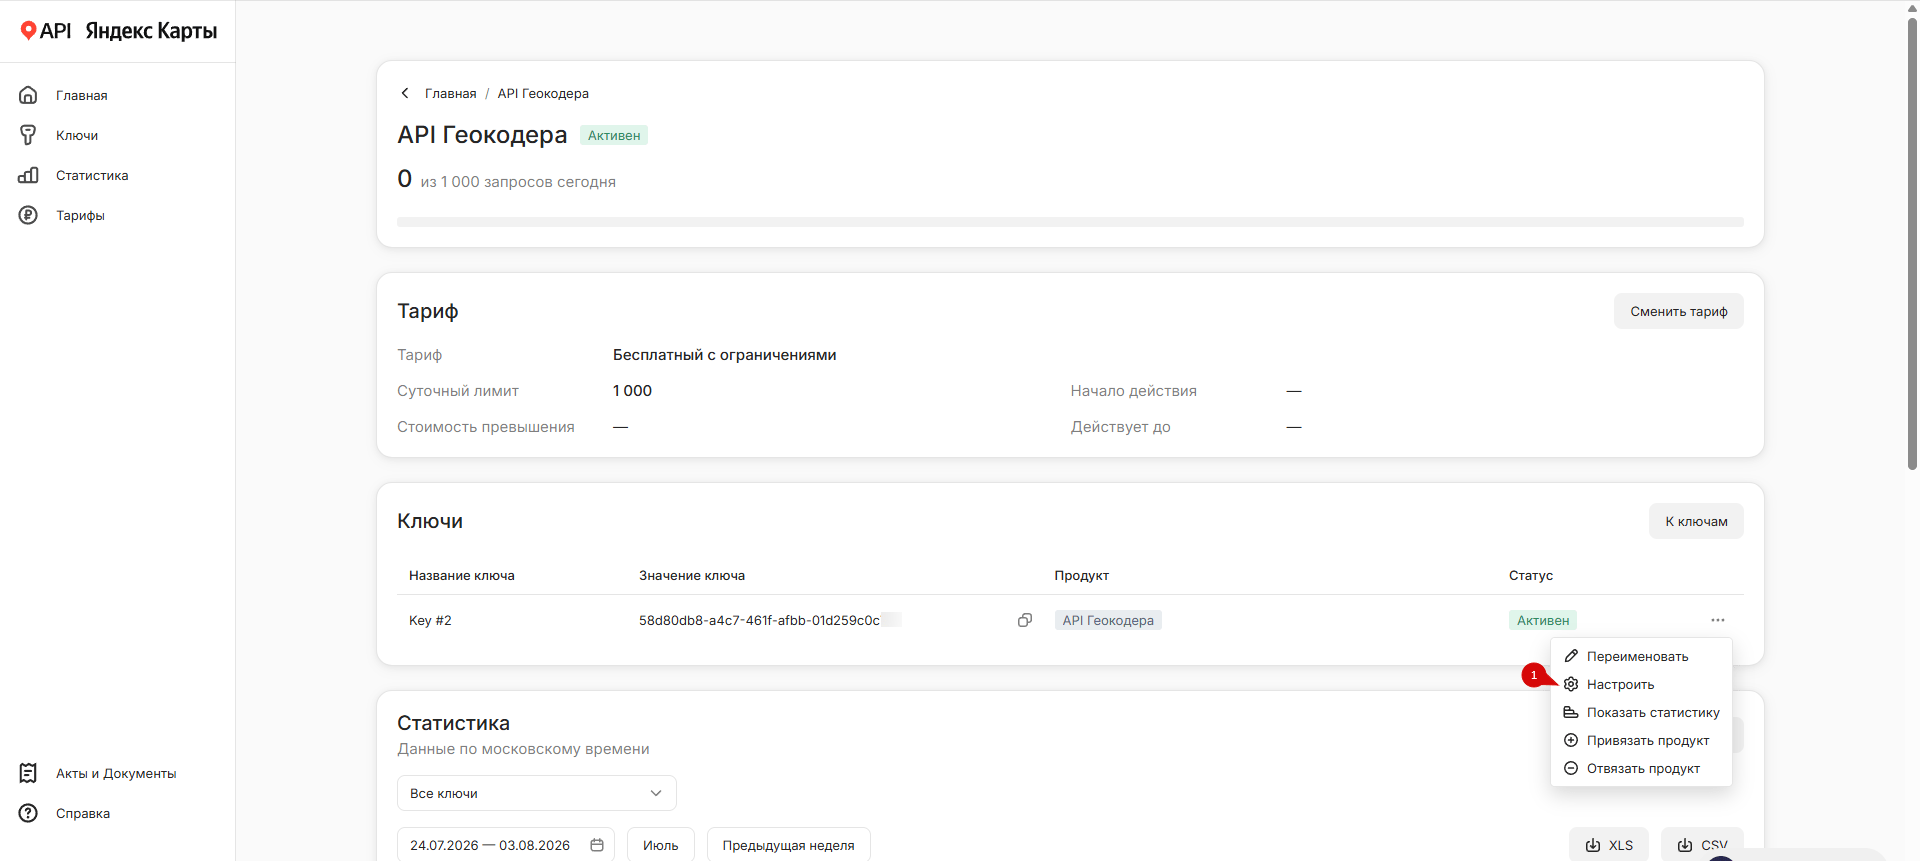Click the К ключам button
1920x861 pixels.
tap(1696, 521)
